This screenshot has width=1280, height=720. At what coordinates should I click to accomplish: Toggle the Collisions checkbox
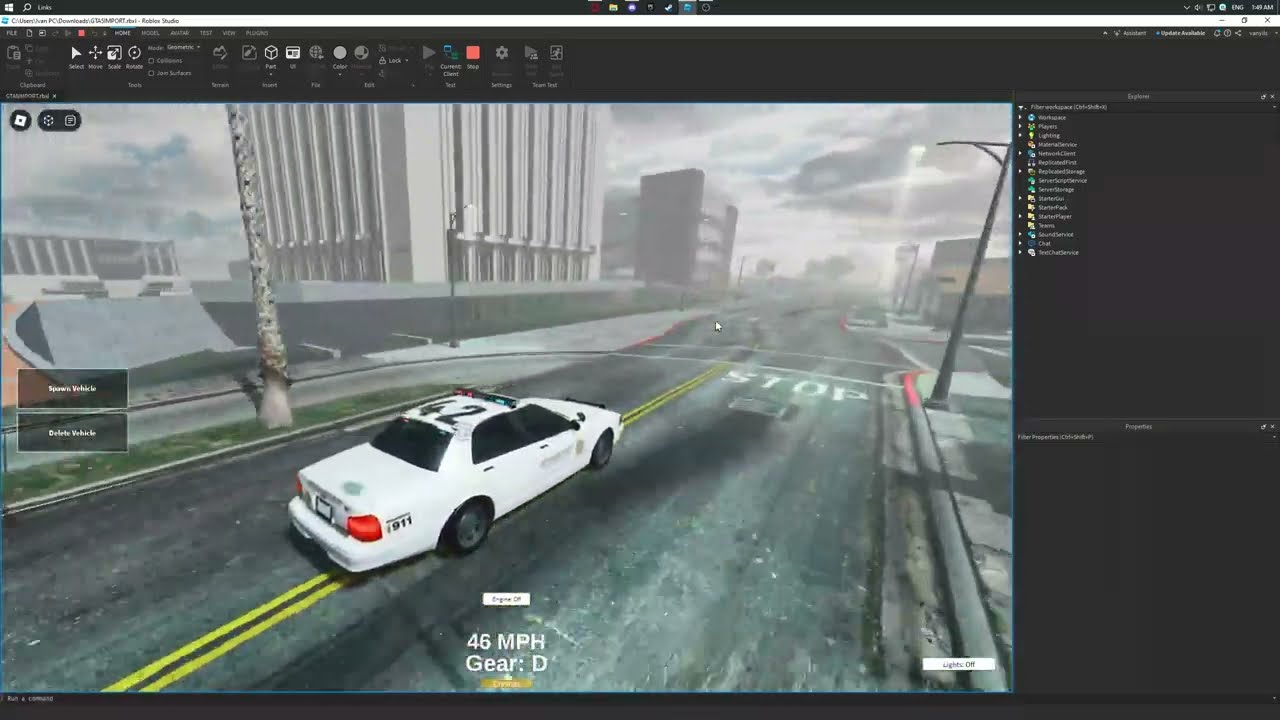(151, 60)
